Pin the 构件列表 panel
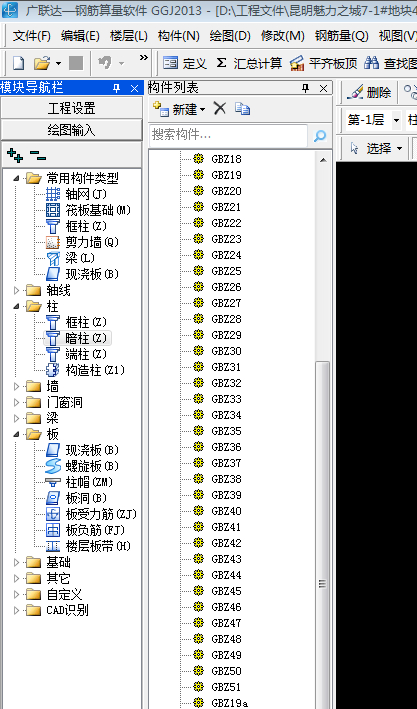Screen dimensions: 417x709 click(x=305, y=88)
